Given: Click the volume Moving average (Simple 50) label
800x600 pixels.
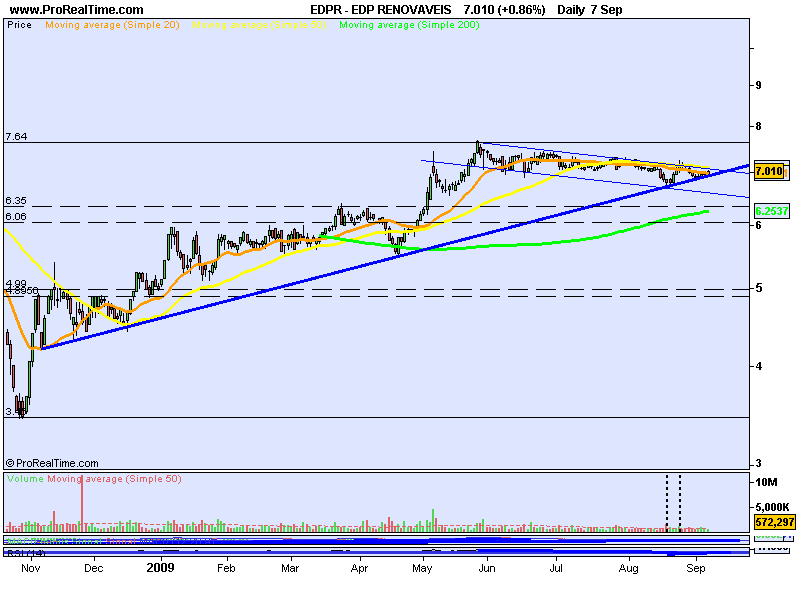Looking at the screenshot, I should (x=114, y=479).
